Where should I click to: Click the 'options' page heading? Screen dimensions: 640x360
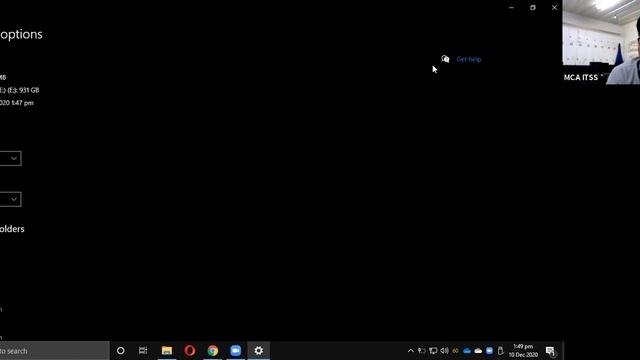click(x=21, y=35)
